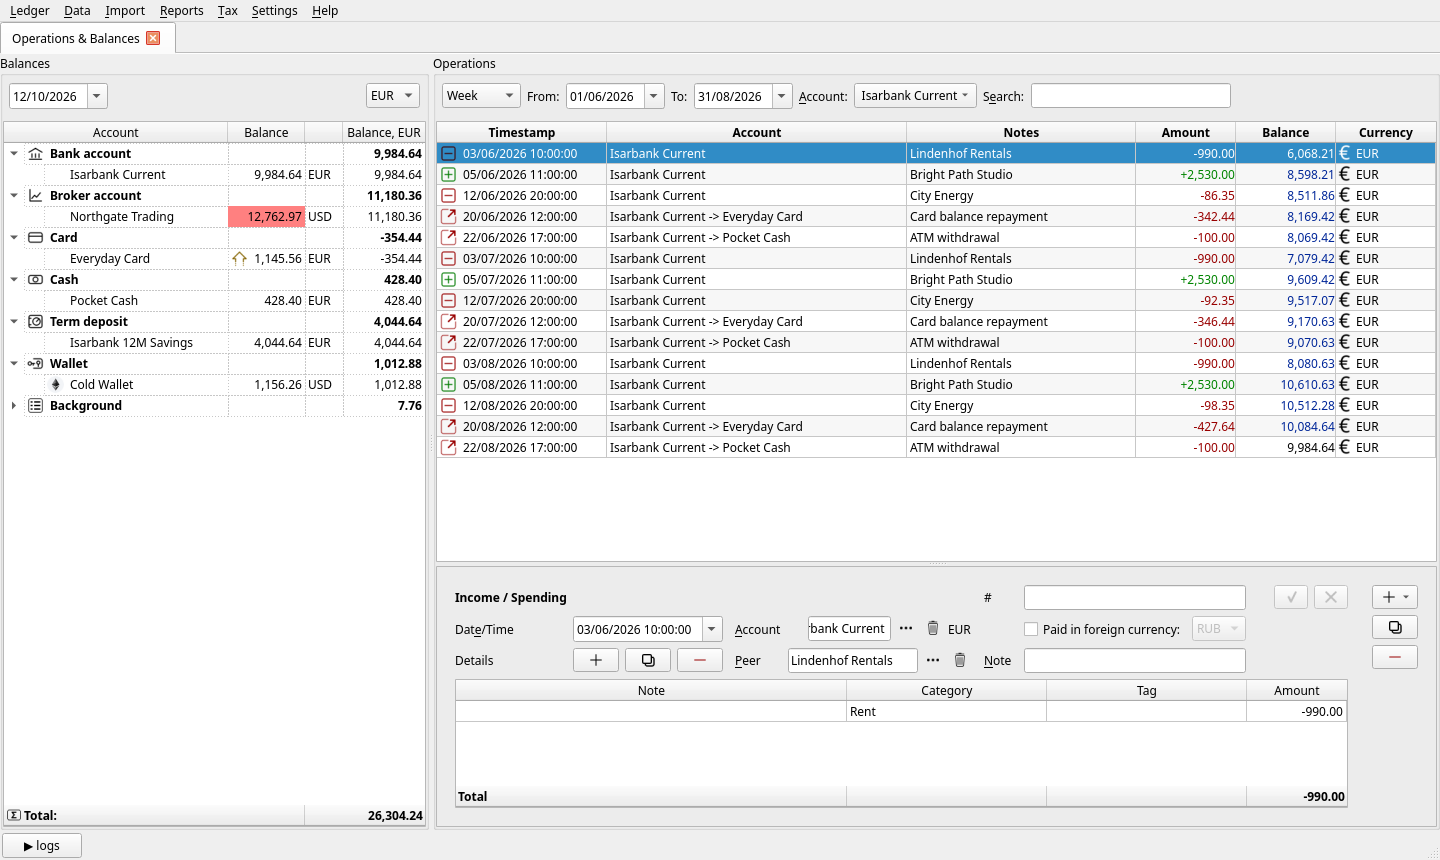Expand the logs panel button
Viewport: 1440px width, 860px height.
[x=42, y=845]
